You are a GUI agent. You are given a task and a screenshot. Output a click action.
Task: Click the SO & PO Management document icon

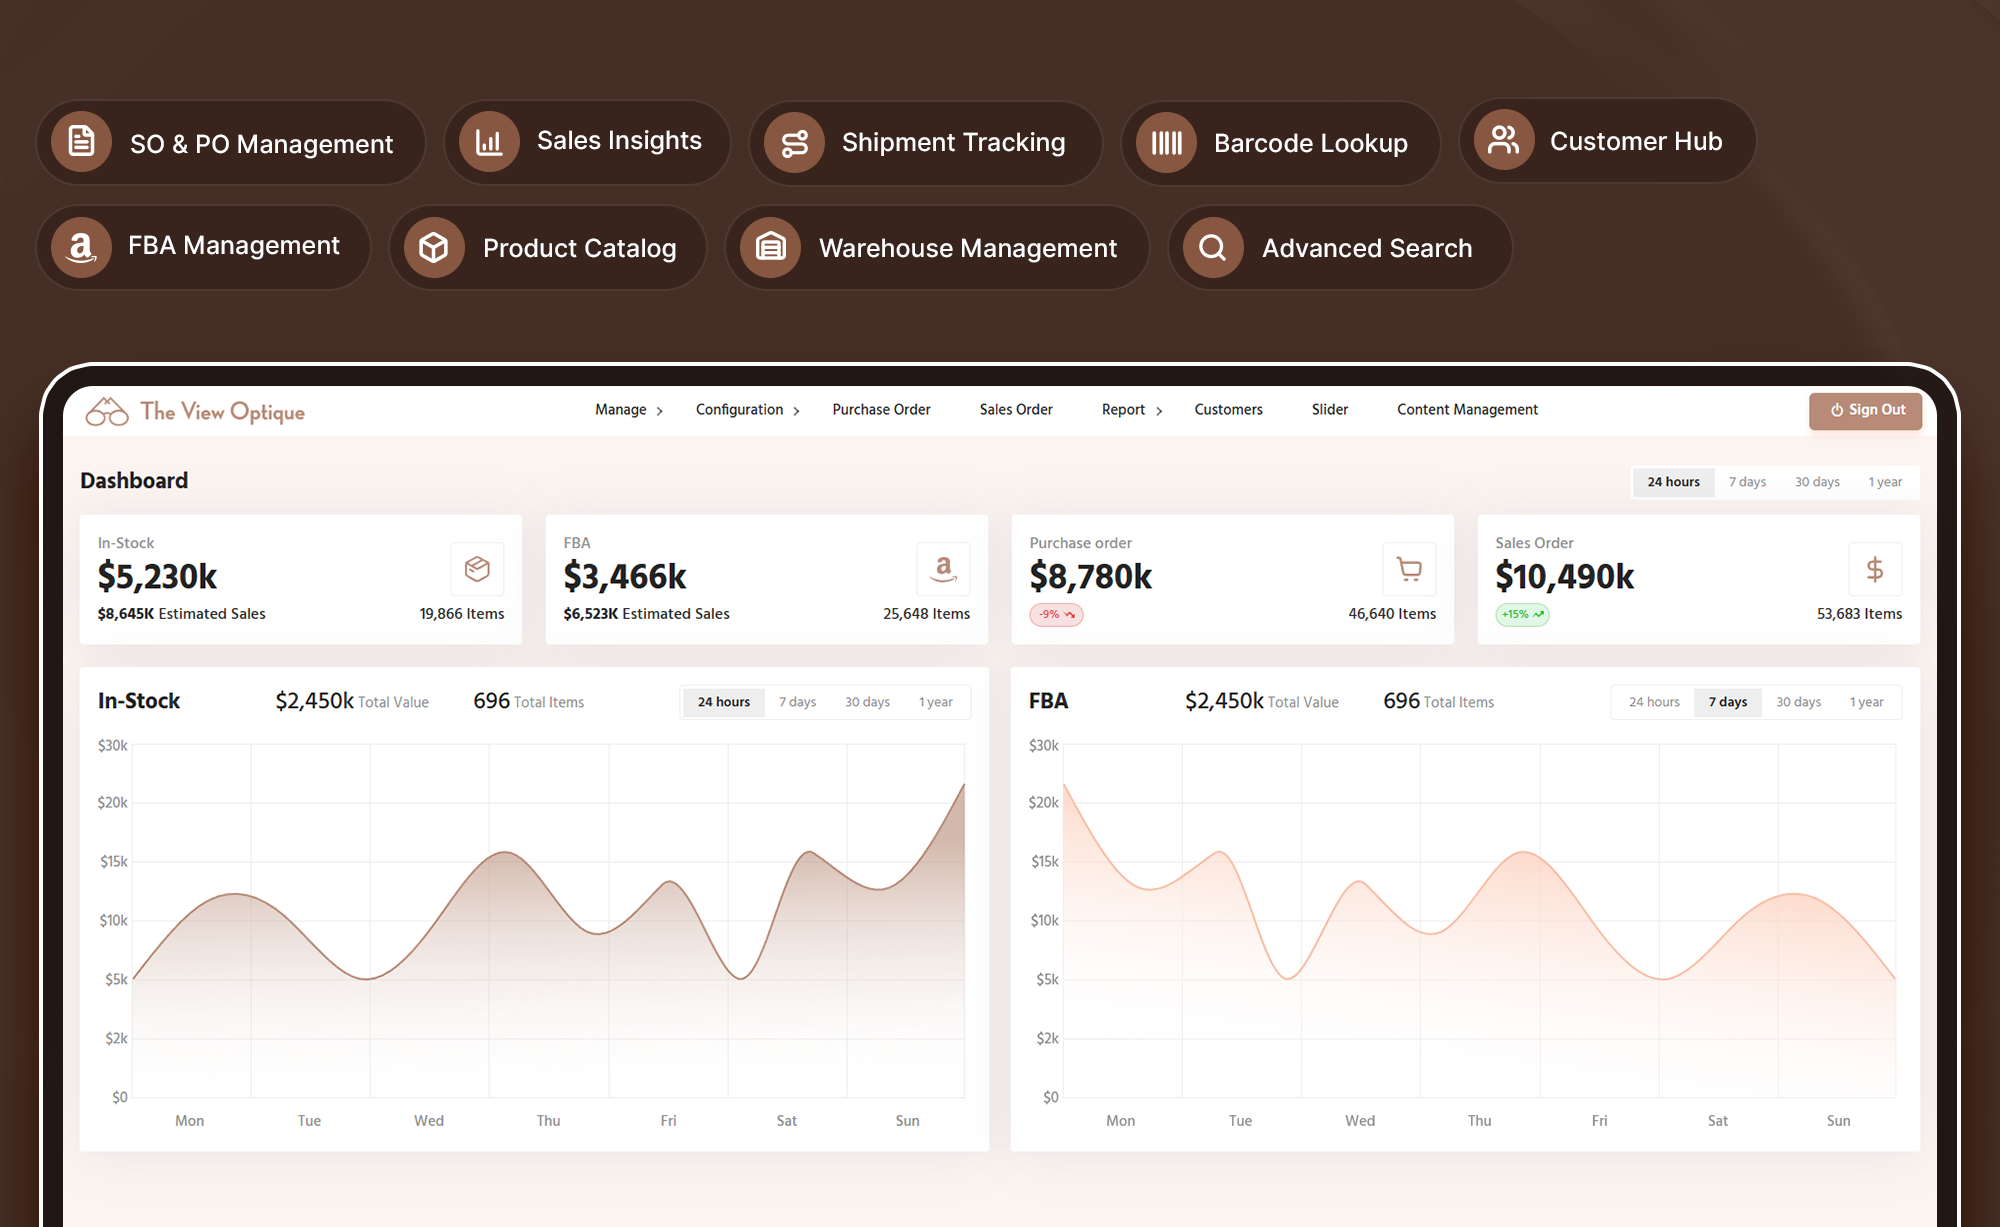(82, 141)
